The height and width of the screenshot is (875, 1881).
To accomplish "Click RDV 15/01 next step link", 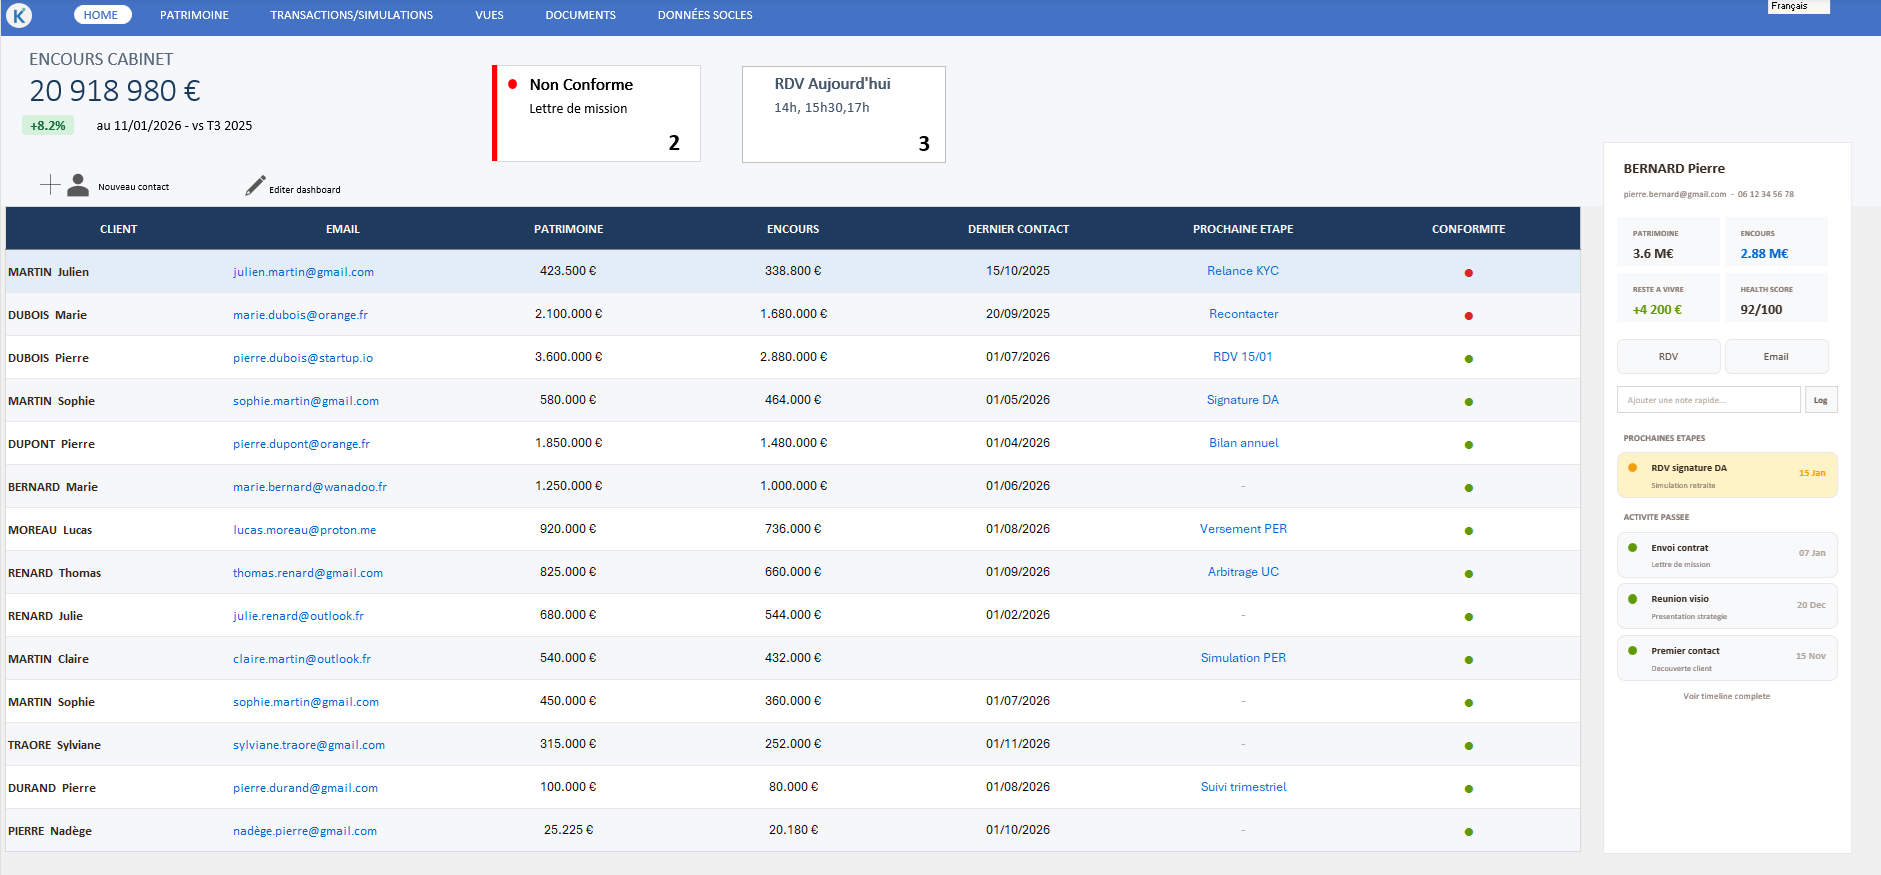I will (1243, 357).
